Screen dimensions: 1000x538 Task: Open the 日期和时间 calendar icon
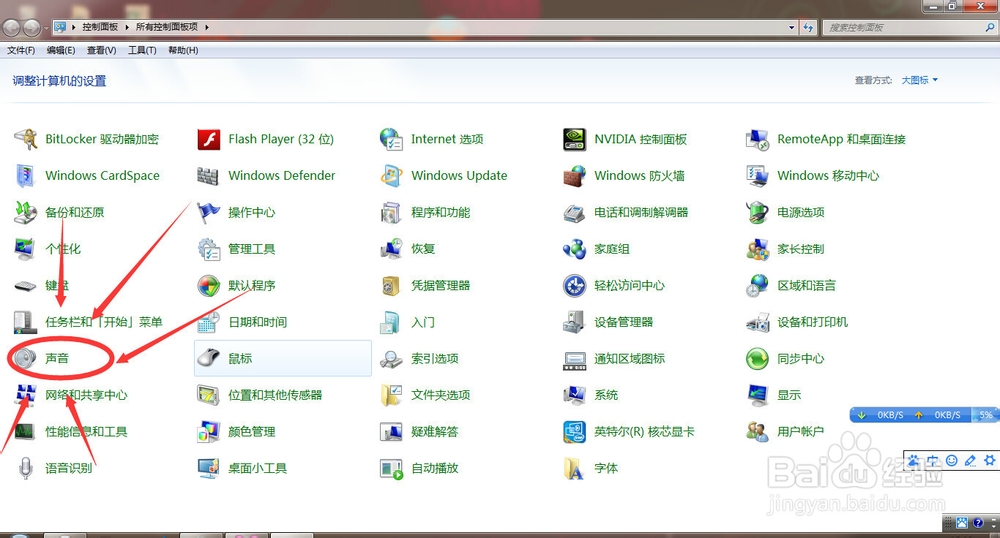coord(209,322)
